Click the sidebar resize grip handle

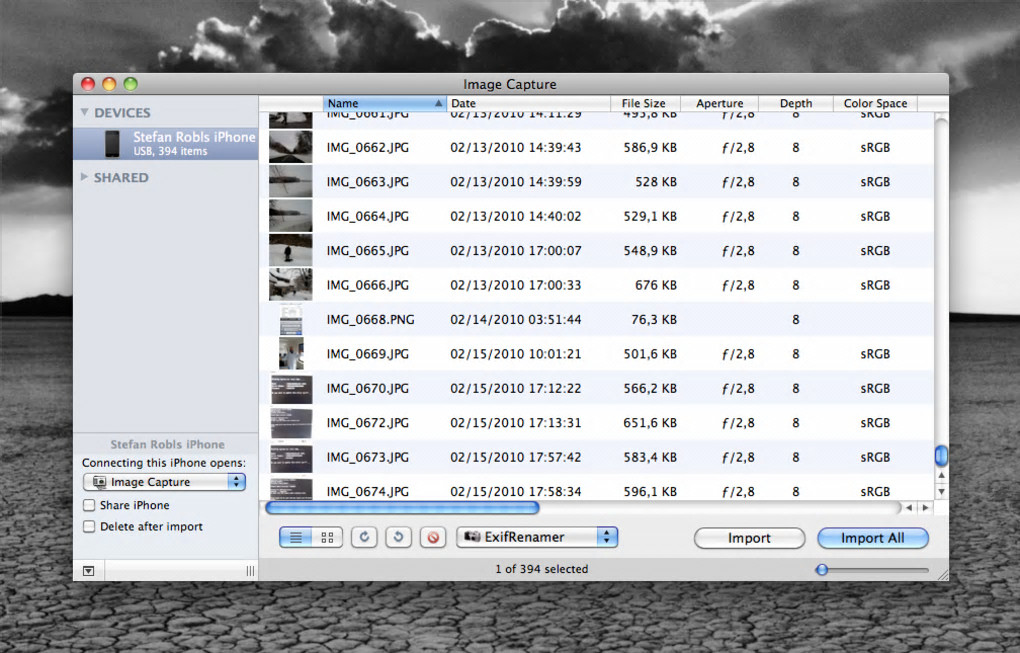pos(250,571)
